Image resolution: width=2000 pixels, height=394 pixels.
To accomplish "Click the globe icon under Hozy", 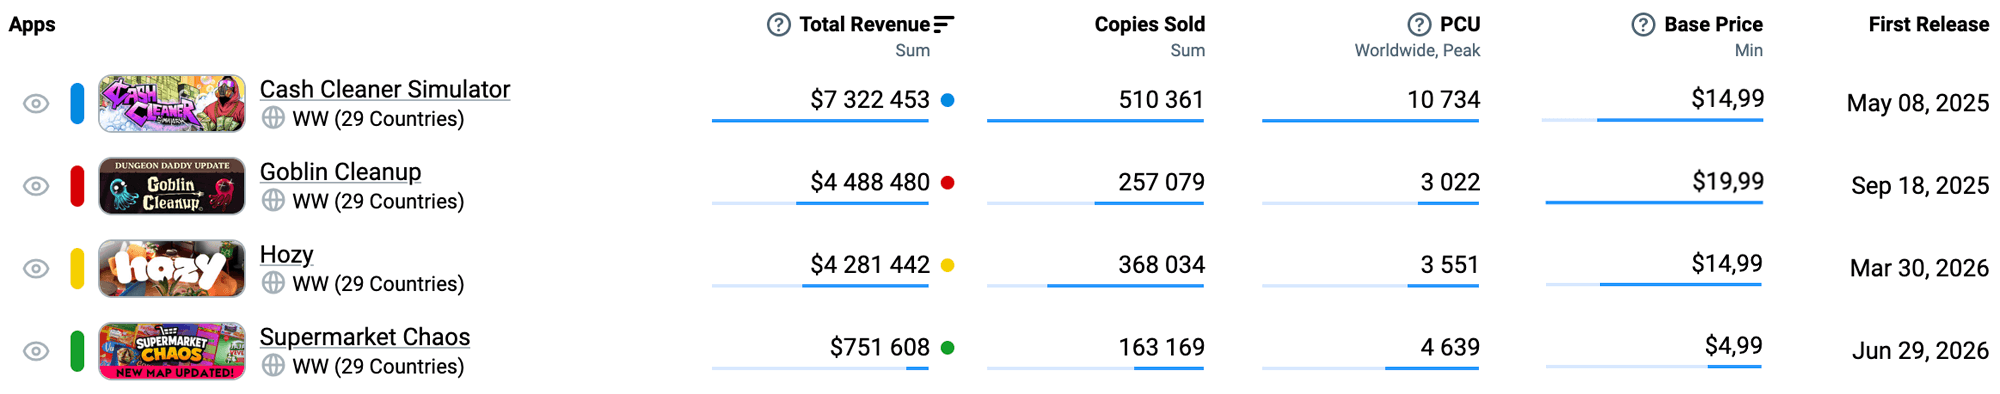I will (x=273, y=283).
